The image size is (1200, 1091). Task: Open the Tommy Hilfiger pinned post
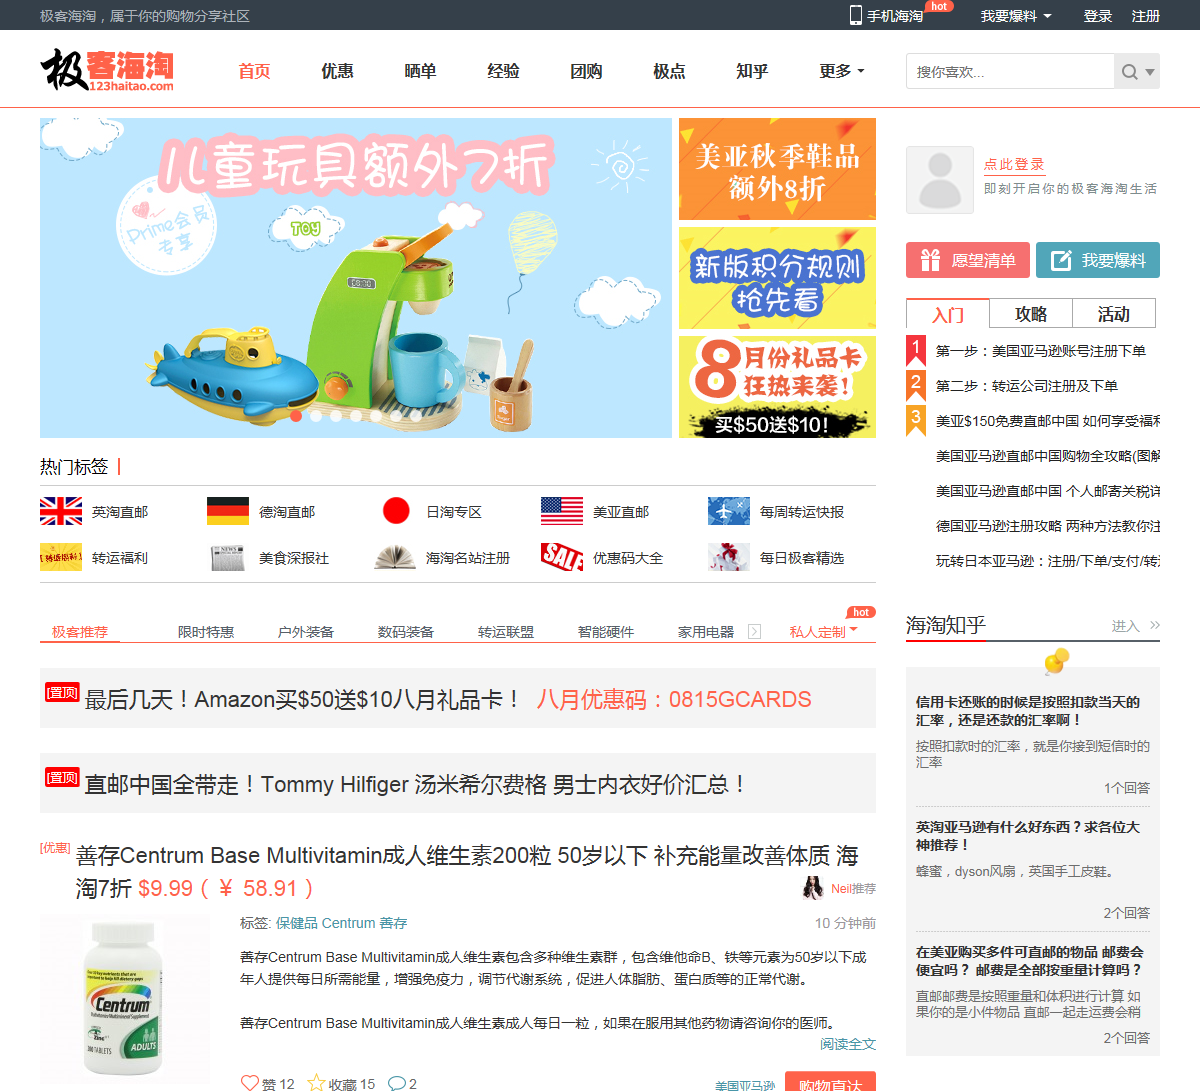[x=416, y=784]
